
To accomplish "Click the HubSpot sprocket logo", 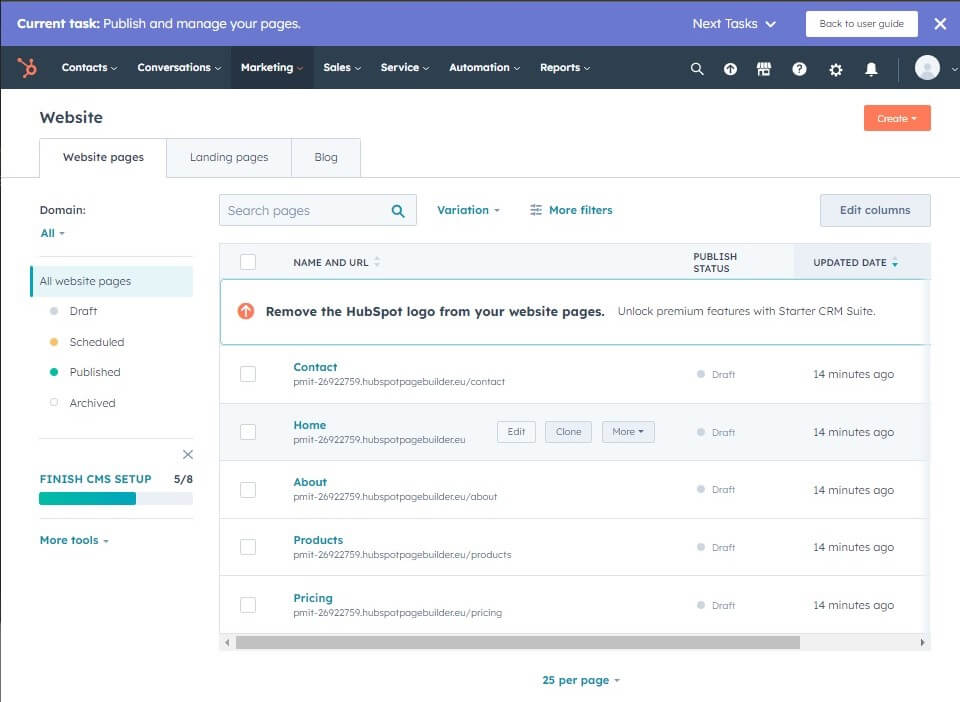I will point(27,67).
